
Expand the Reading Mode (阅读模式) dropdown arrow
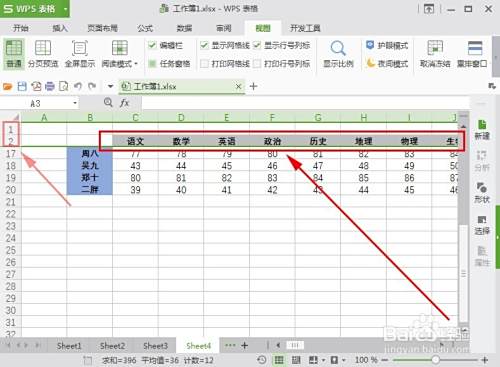coord(136,64)
